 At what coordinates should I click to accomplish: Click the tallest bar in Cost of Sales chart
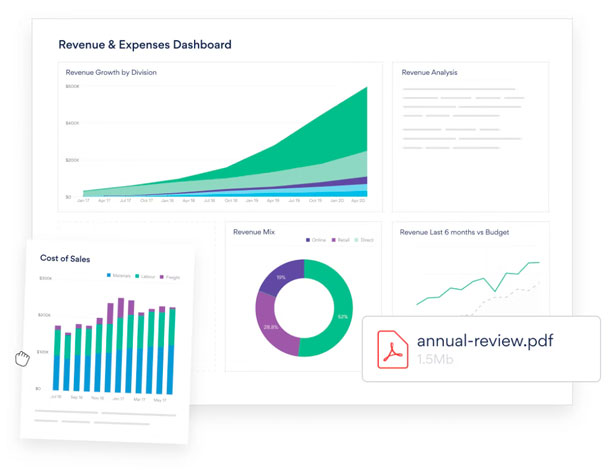pos(121,345)
